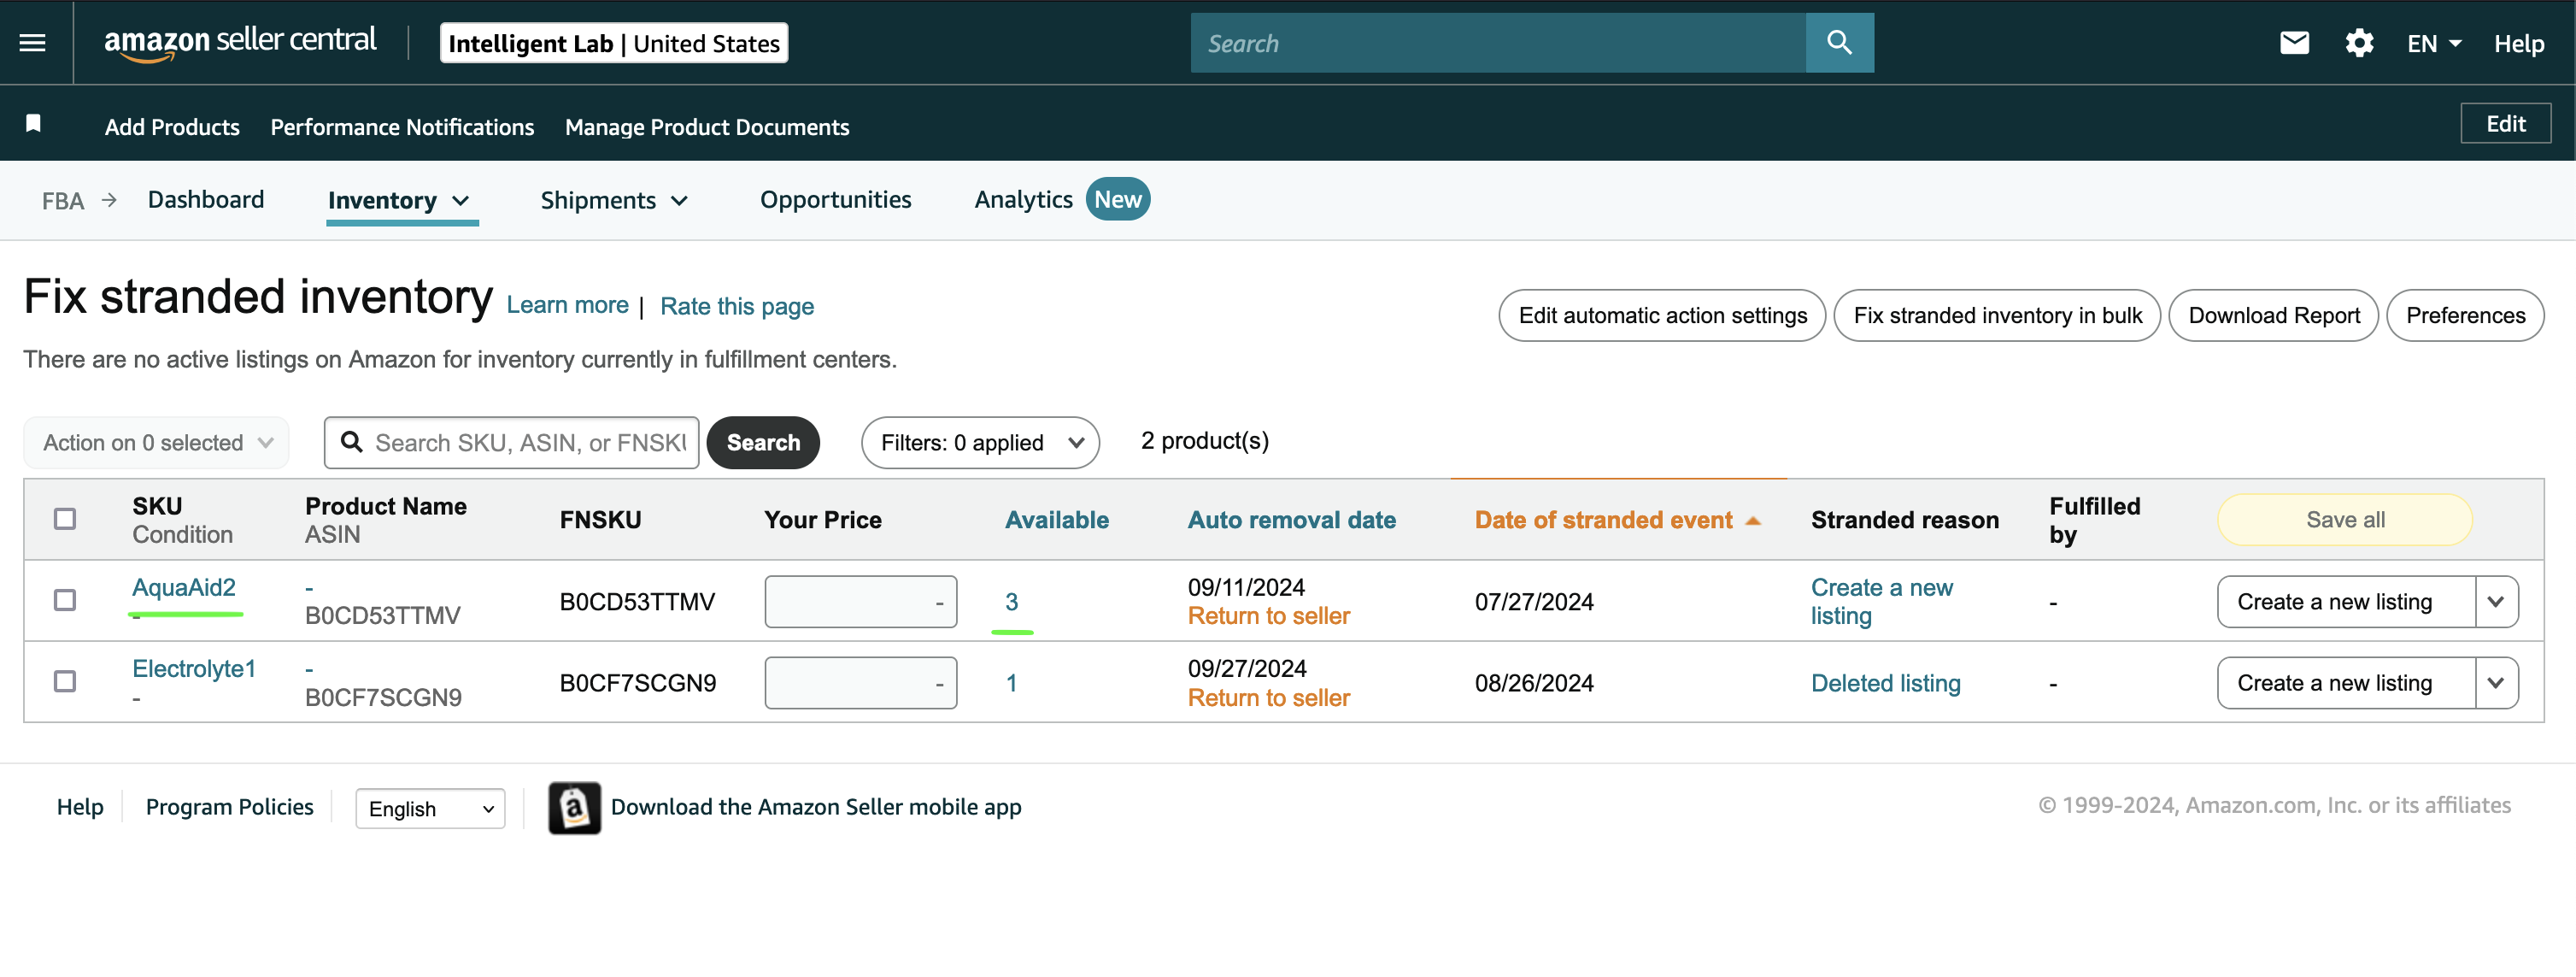This screenshot has height=977, width=2576.
Task: Expand the Shipments menu
Action: point(614,200)
